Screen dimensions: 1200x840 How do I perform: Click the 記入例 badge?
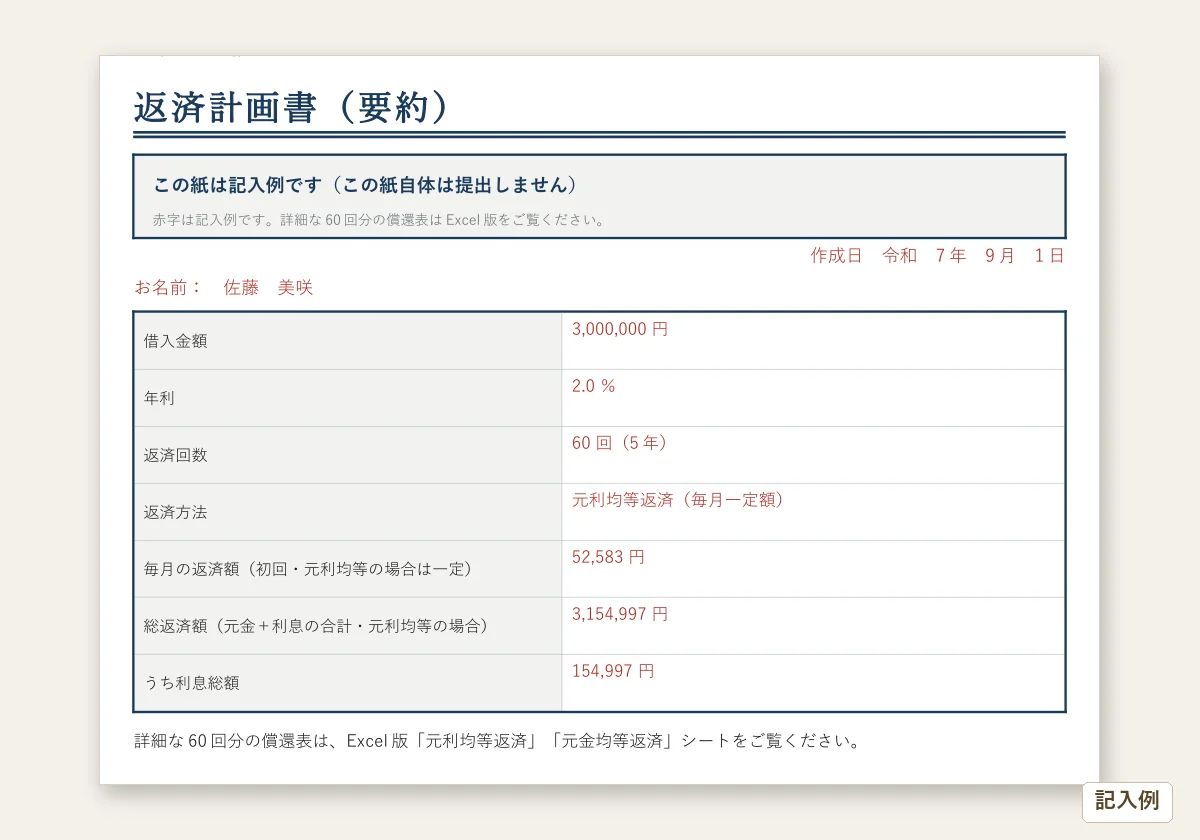(x=1127, y=801)
